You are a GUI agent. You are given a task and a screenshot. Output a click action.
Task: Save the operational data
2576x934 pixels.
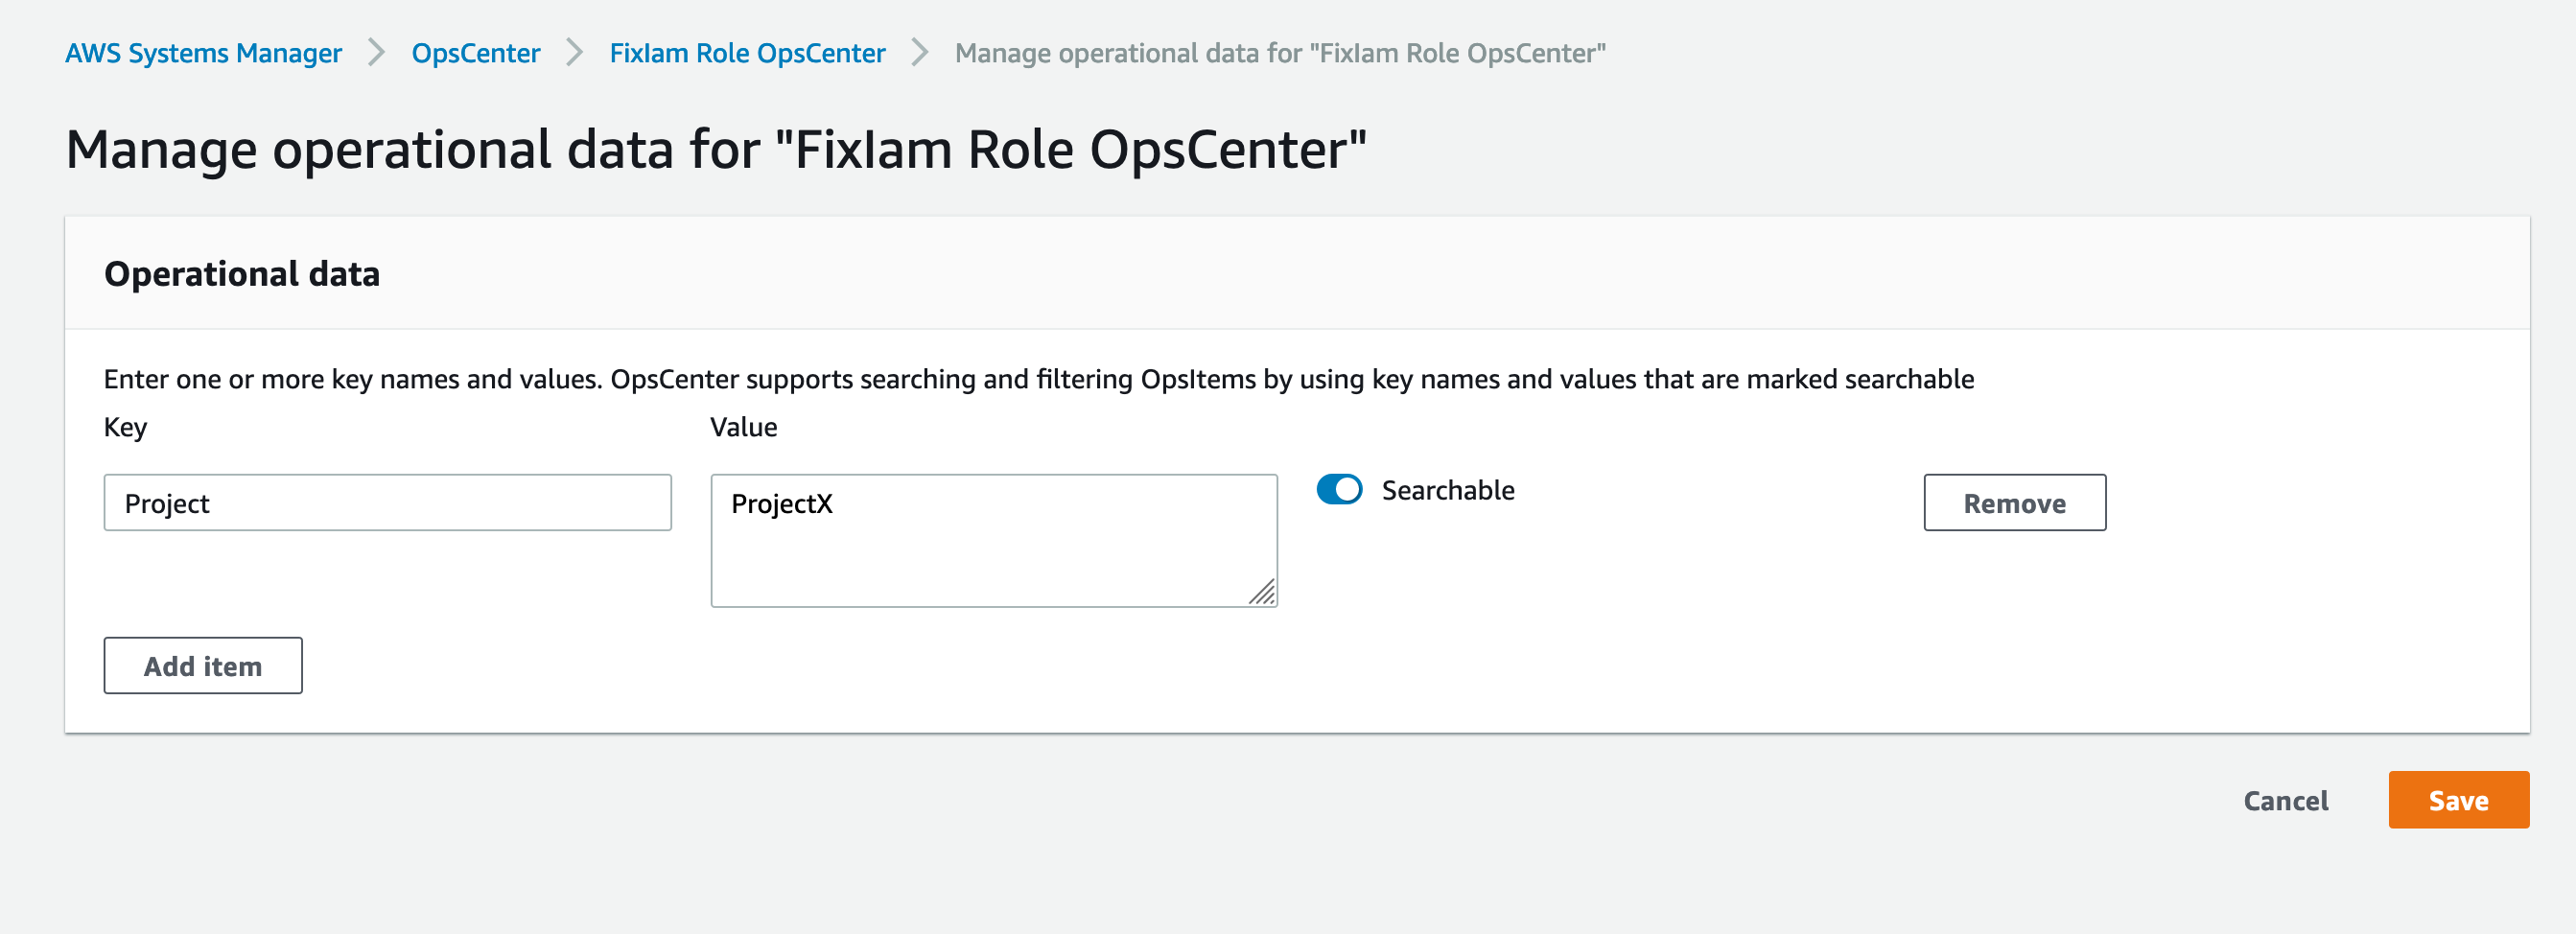(x=2458, y=799)
